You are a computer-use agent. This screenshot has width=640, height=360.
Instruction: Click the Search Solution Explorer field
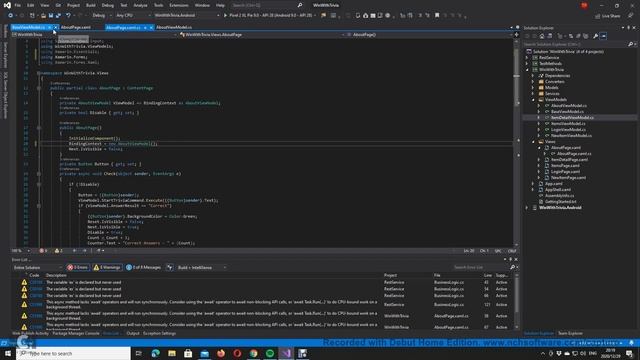coord(576,44)
